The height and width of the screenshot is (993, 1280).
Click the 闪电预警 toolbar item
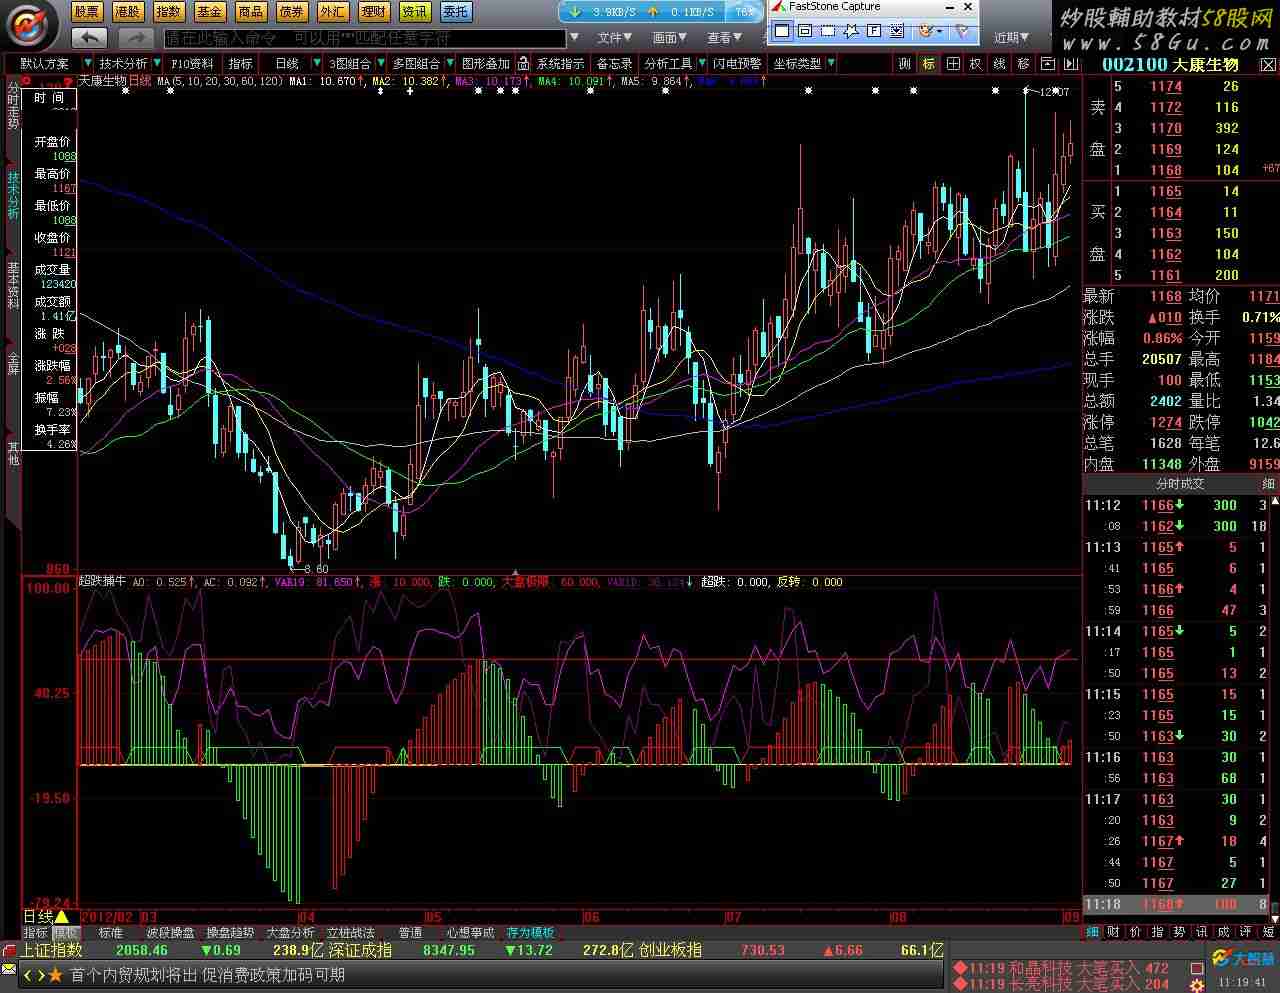(x=737, y=63)
